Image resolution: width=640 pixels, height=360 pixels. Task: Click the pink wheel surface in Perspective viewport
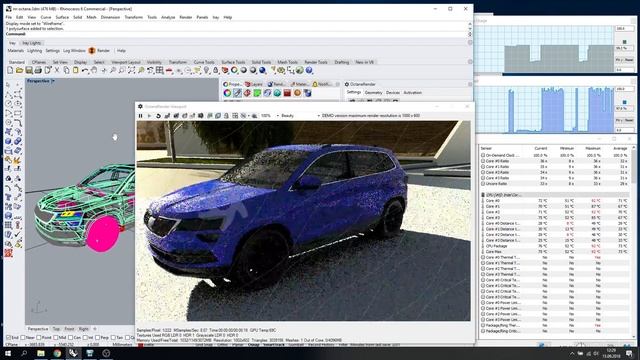coord(102,234)
